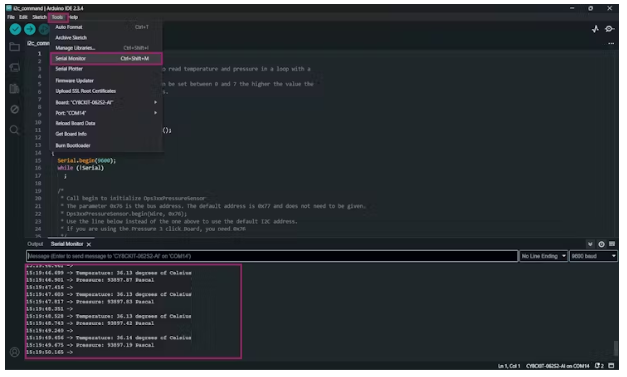Image resolution: width=627 pixels, height=377 pixels.
Task: Open the Sketch menu
Action: pos(39,17)
